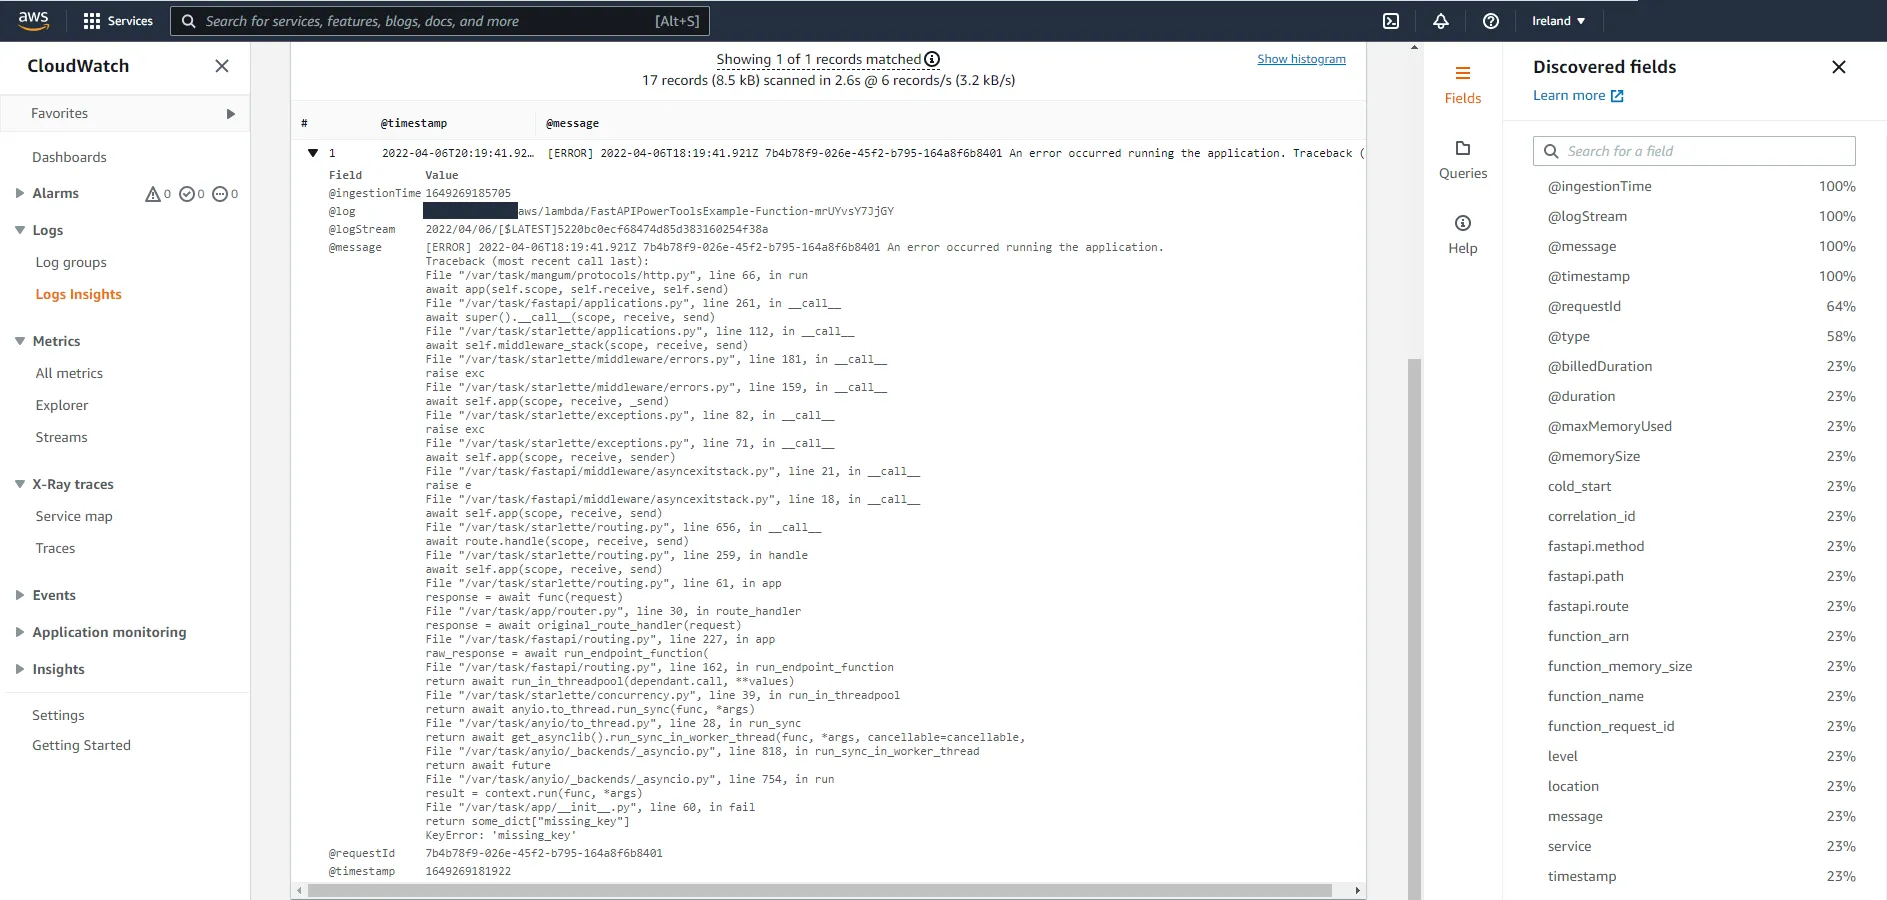
Task: Collapse the expanded log record row 1
Action: pos(313,153)
